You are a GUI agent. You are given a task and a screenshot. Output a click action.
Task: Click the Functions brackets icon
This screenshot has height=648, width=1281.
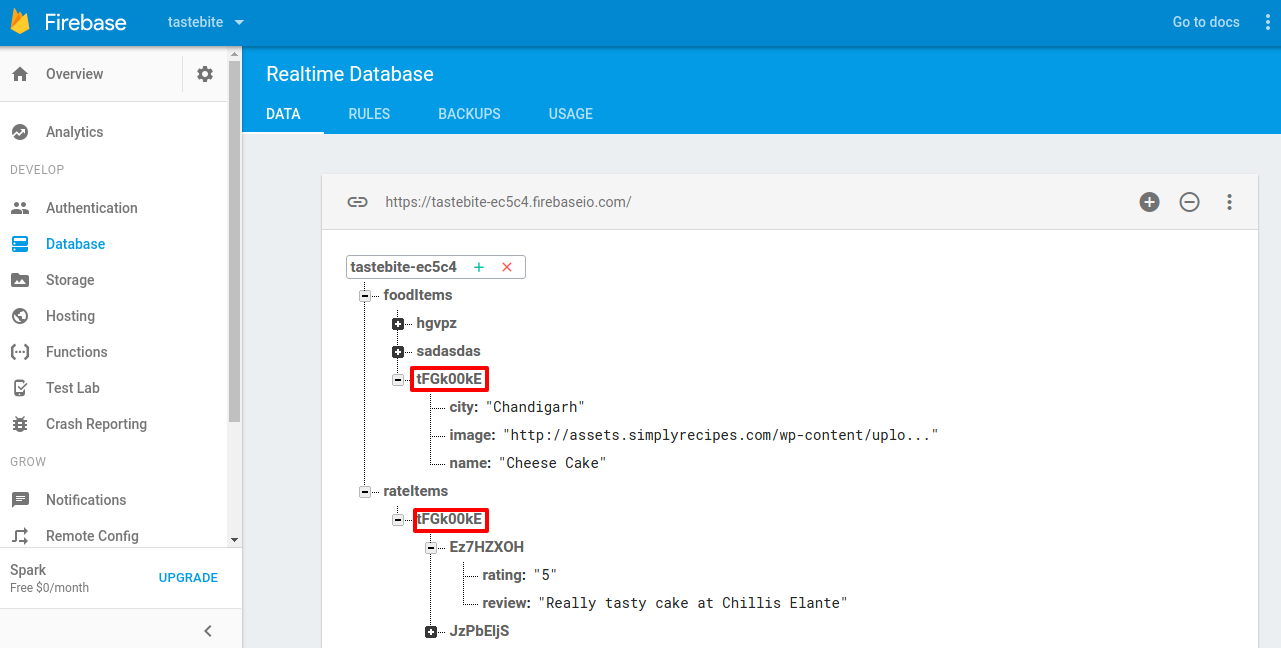coord(20,352)
